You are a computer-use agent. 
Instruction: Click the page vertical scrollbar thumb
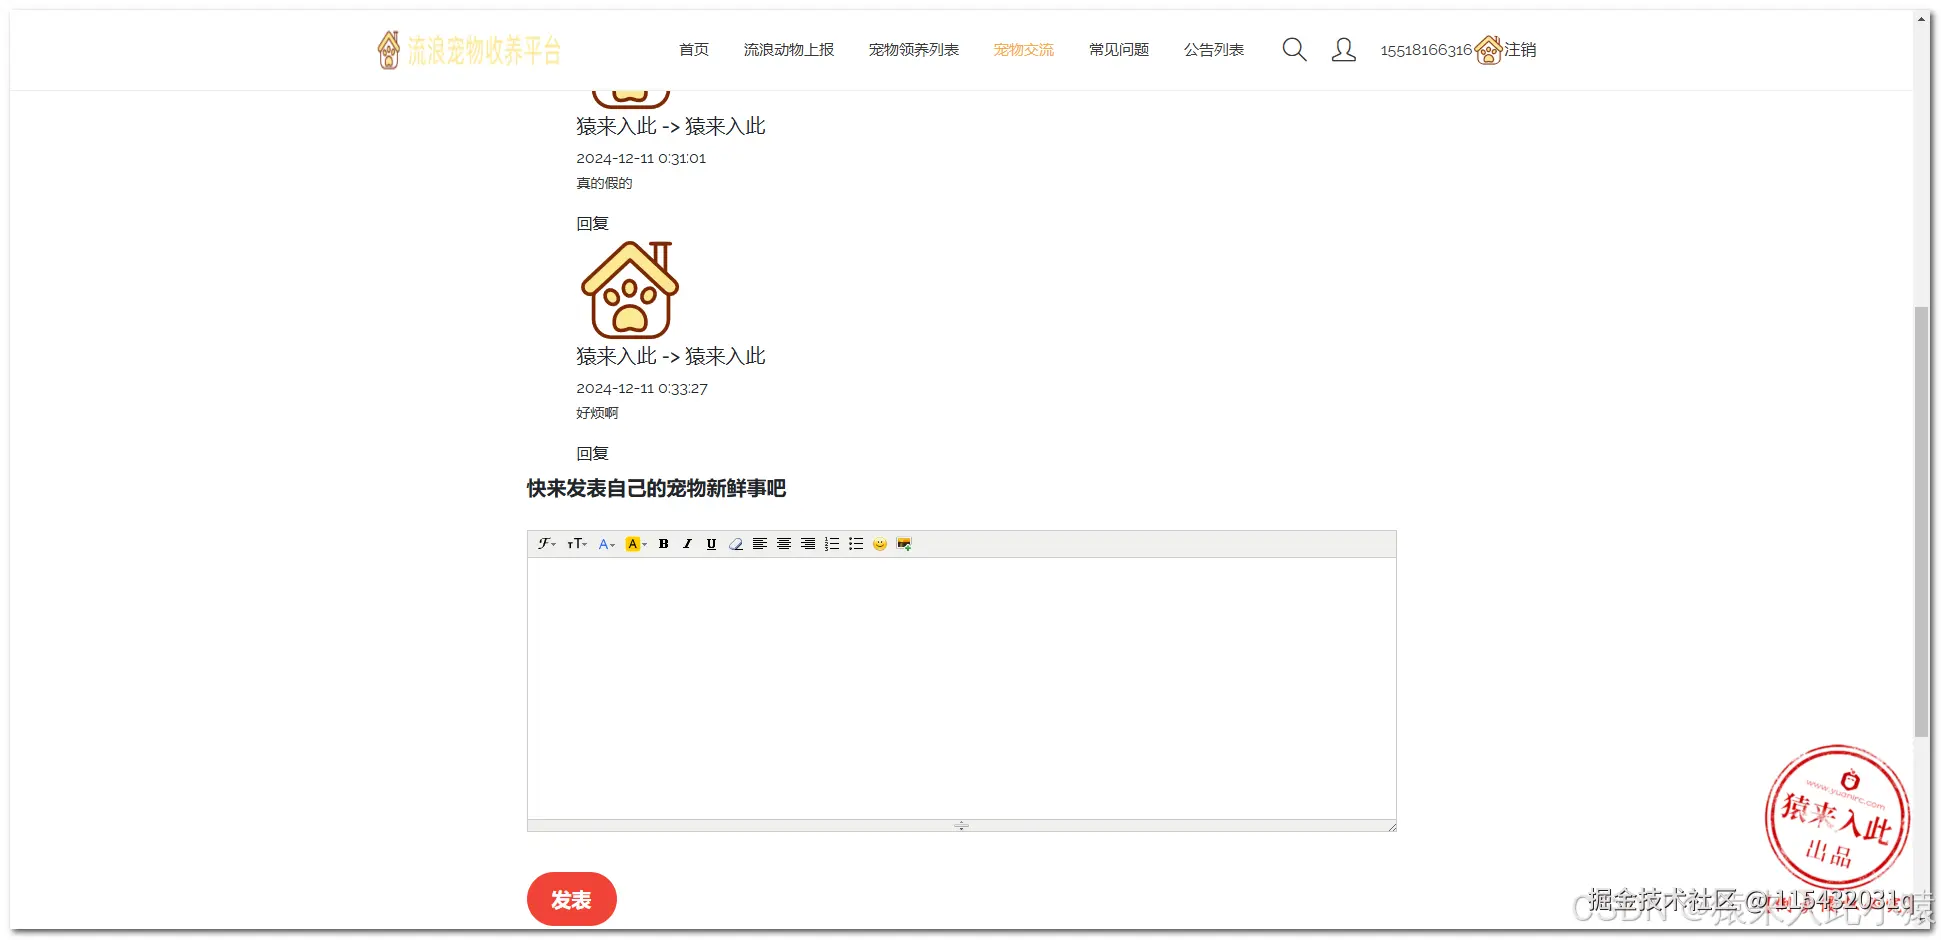(1921, 522)
